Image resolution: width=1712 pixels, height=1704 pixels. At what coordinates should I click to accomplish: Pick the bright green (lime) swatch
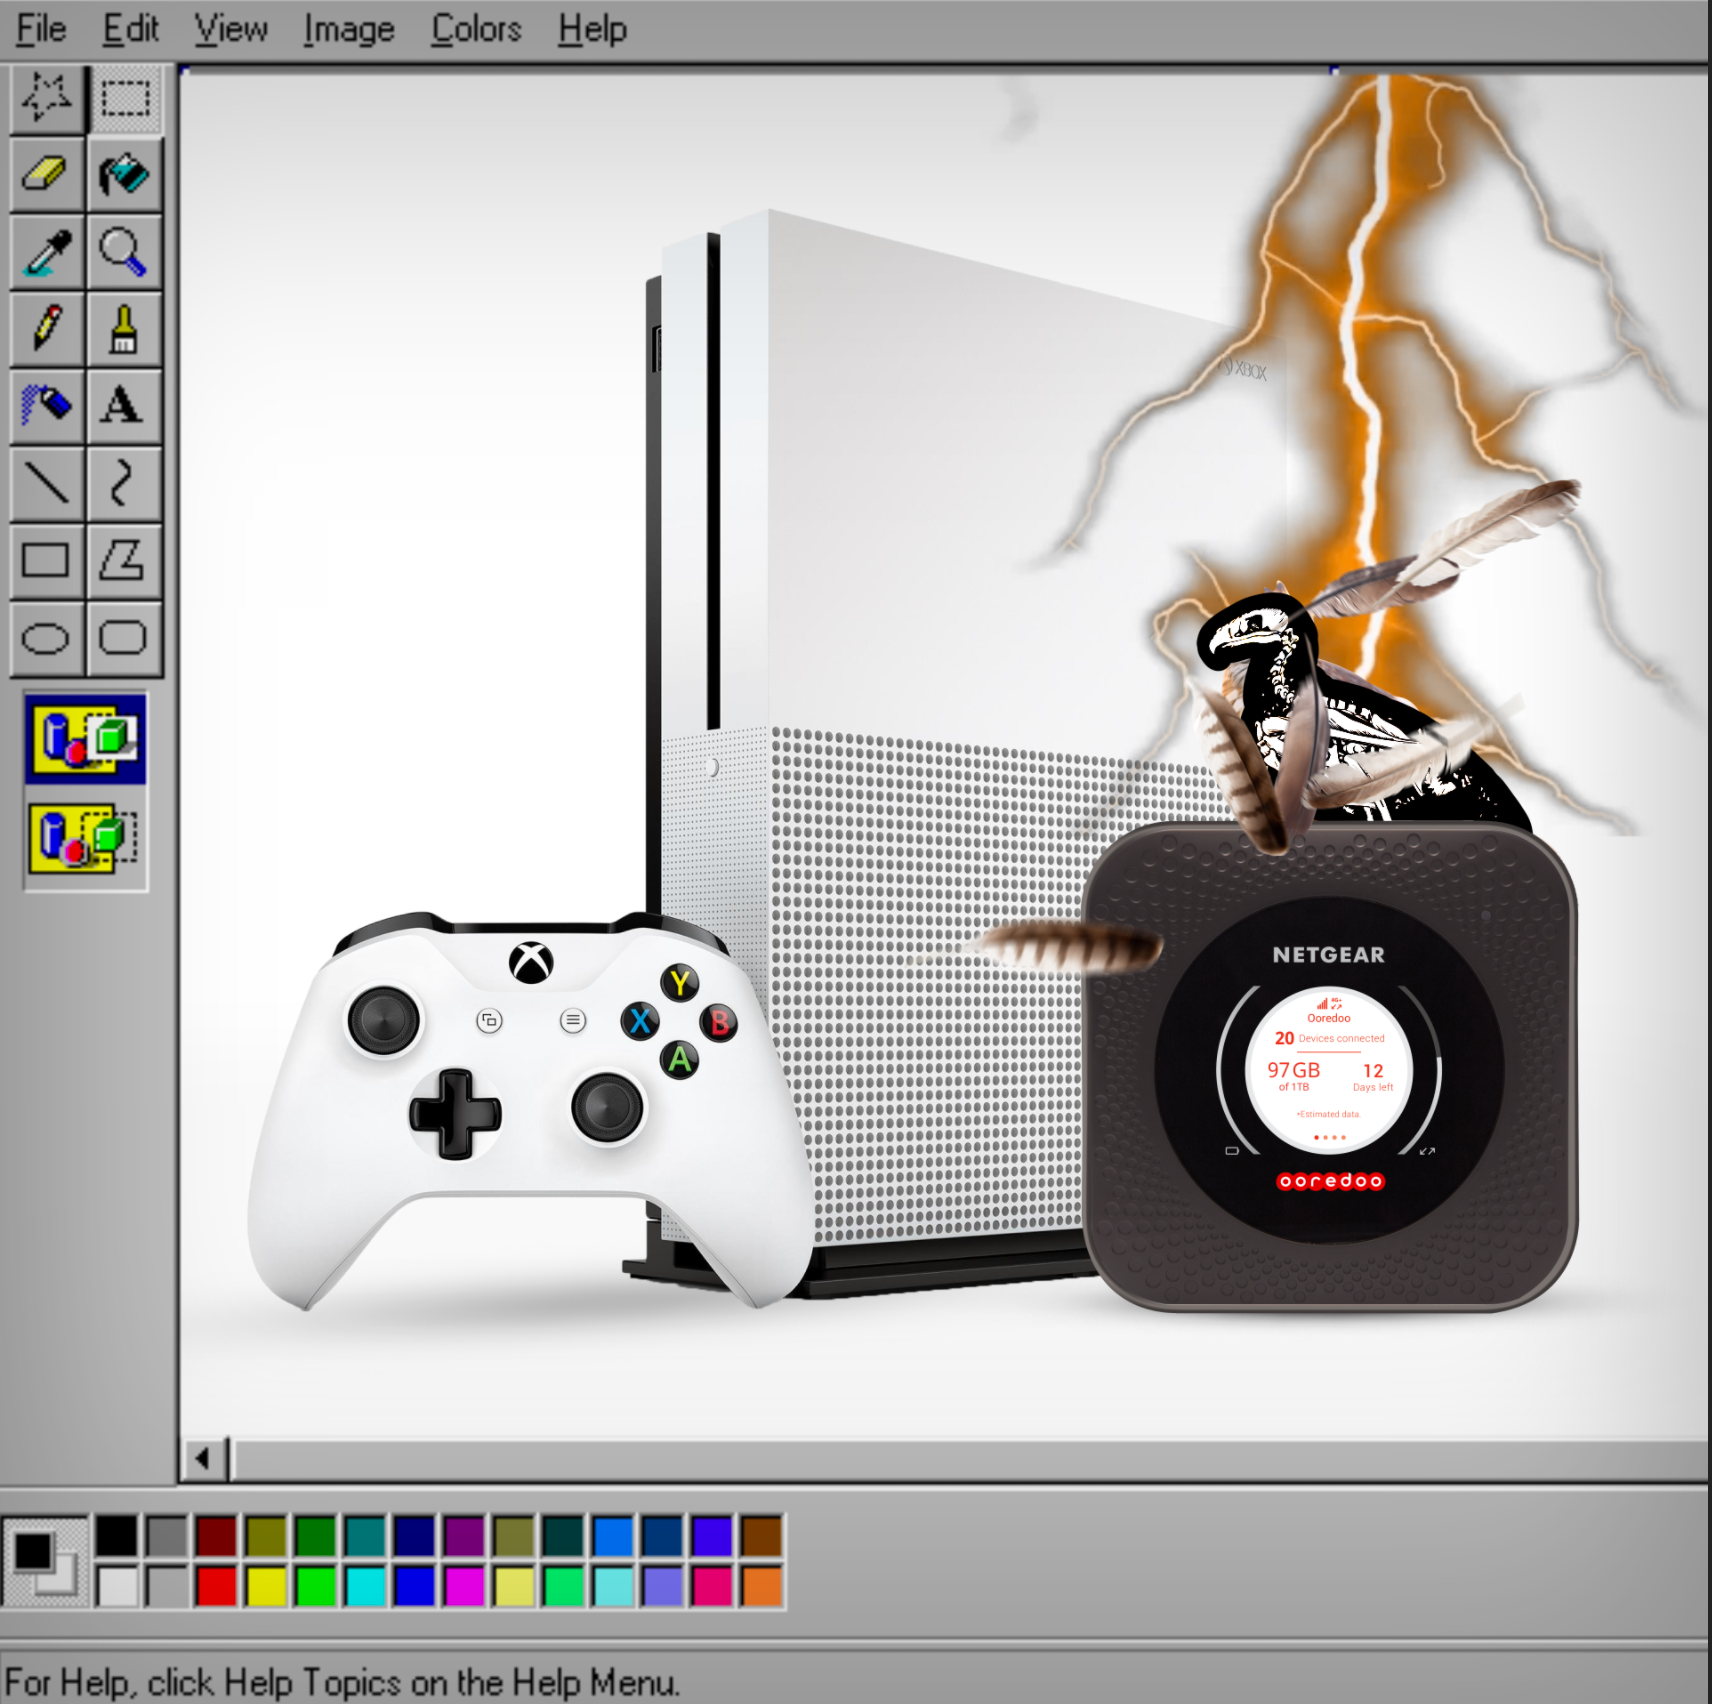click(315, 1587)
